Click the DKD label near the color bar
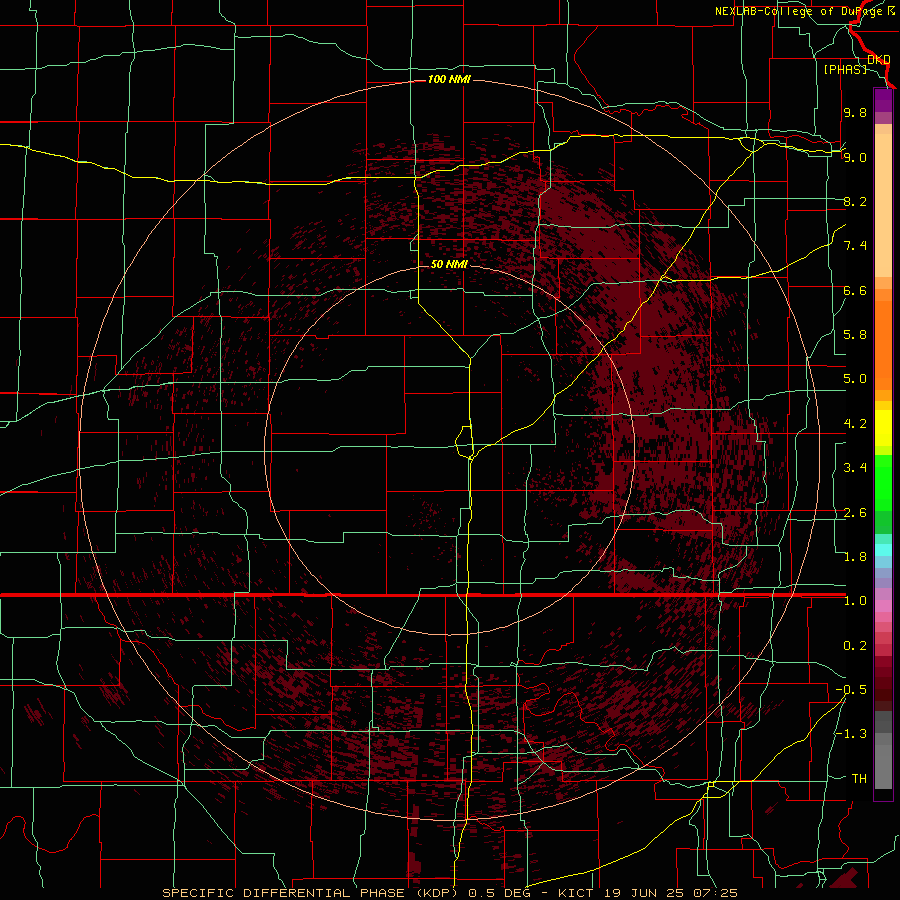The image size is (900, 900). tap(878, 59)
